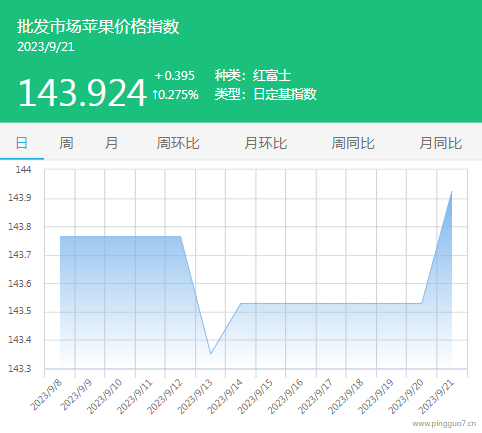Viewport: 482px width, 433px height.
Task: Click the 143.924 index value
Action: (x=82, y=93)
